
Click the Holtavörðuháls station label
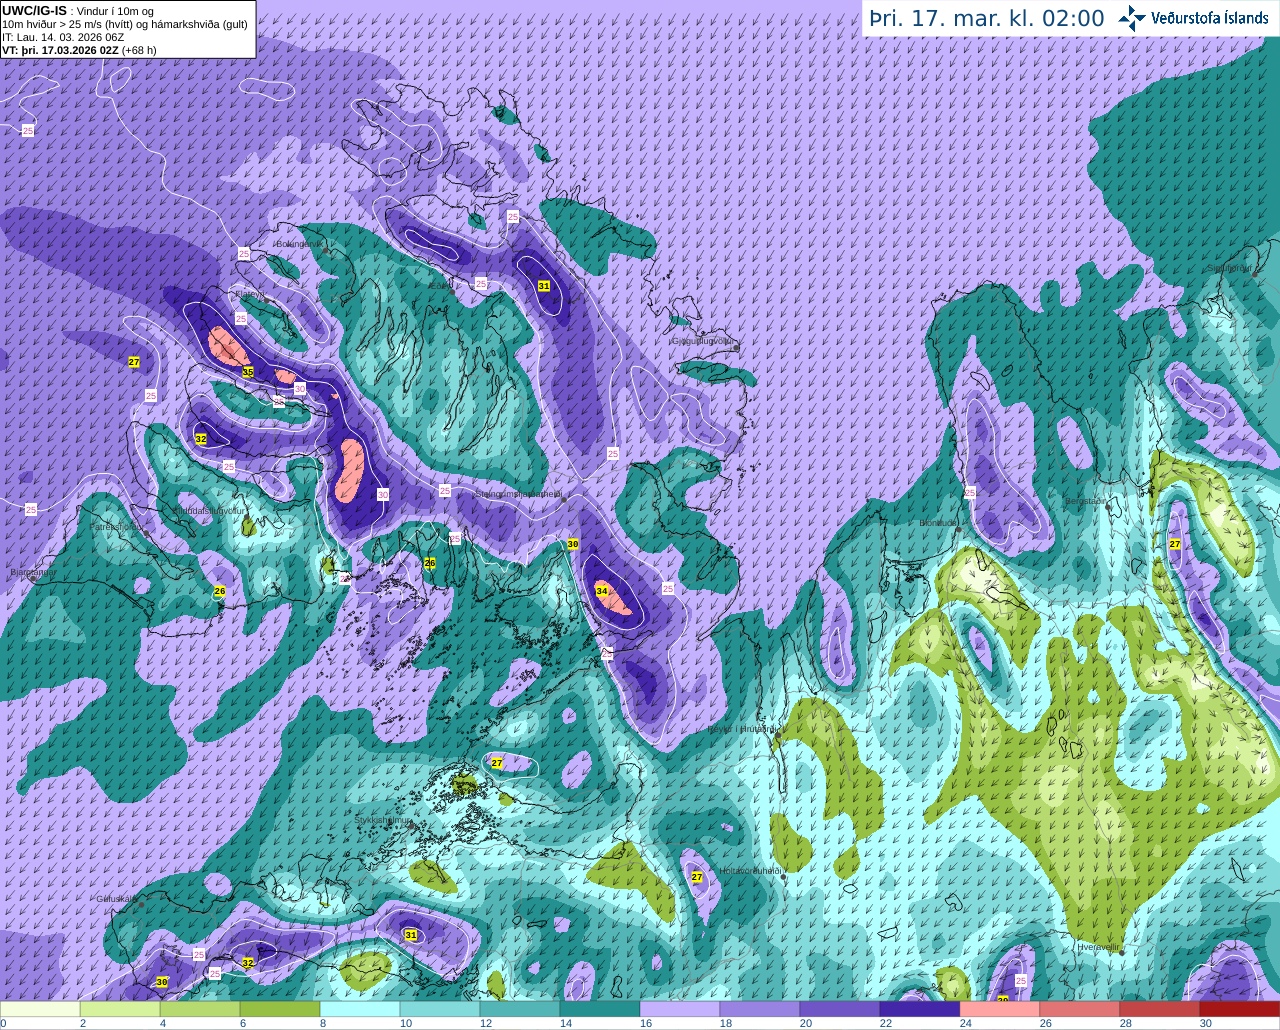pyautogui.click(x=750, y=871)
